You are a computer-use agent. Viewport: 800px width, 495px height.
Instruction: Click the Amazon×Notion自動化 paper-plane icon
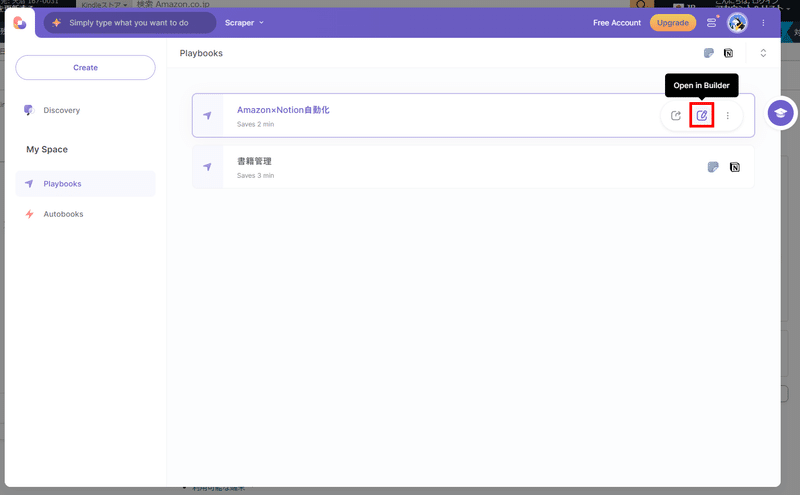pos(207,115)
